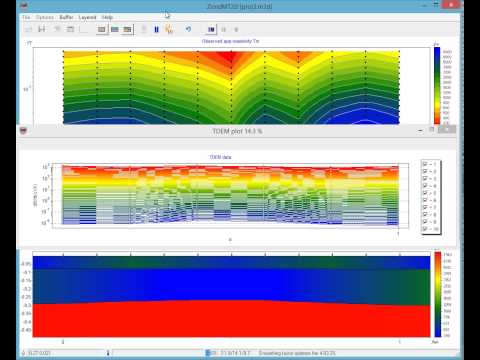Click the TDEM plot window app icon
480x360 pixels.
[x=23, y=131]
